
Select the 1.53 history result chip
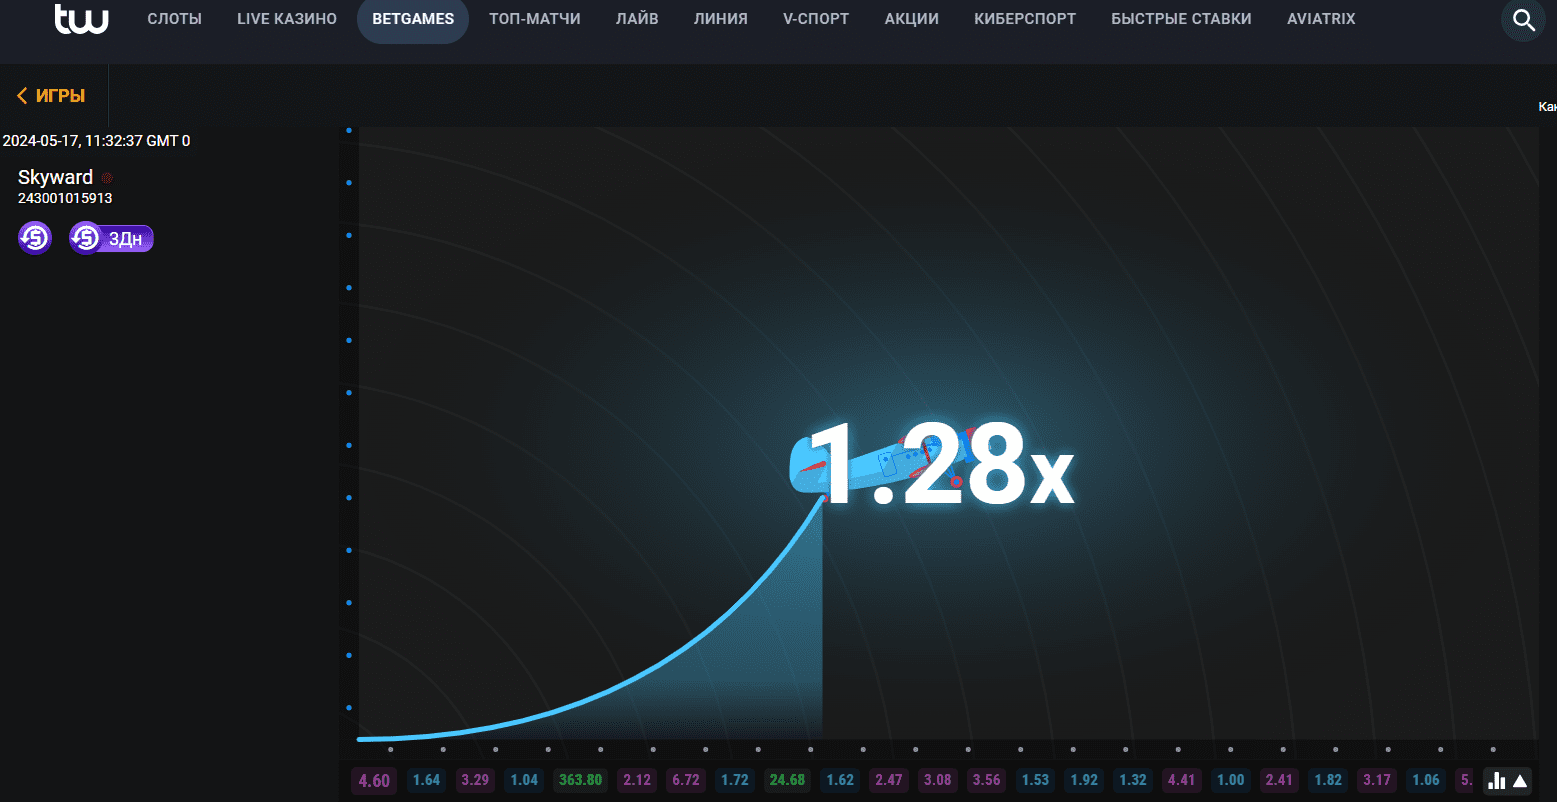coord(1036,780)
